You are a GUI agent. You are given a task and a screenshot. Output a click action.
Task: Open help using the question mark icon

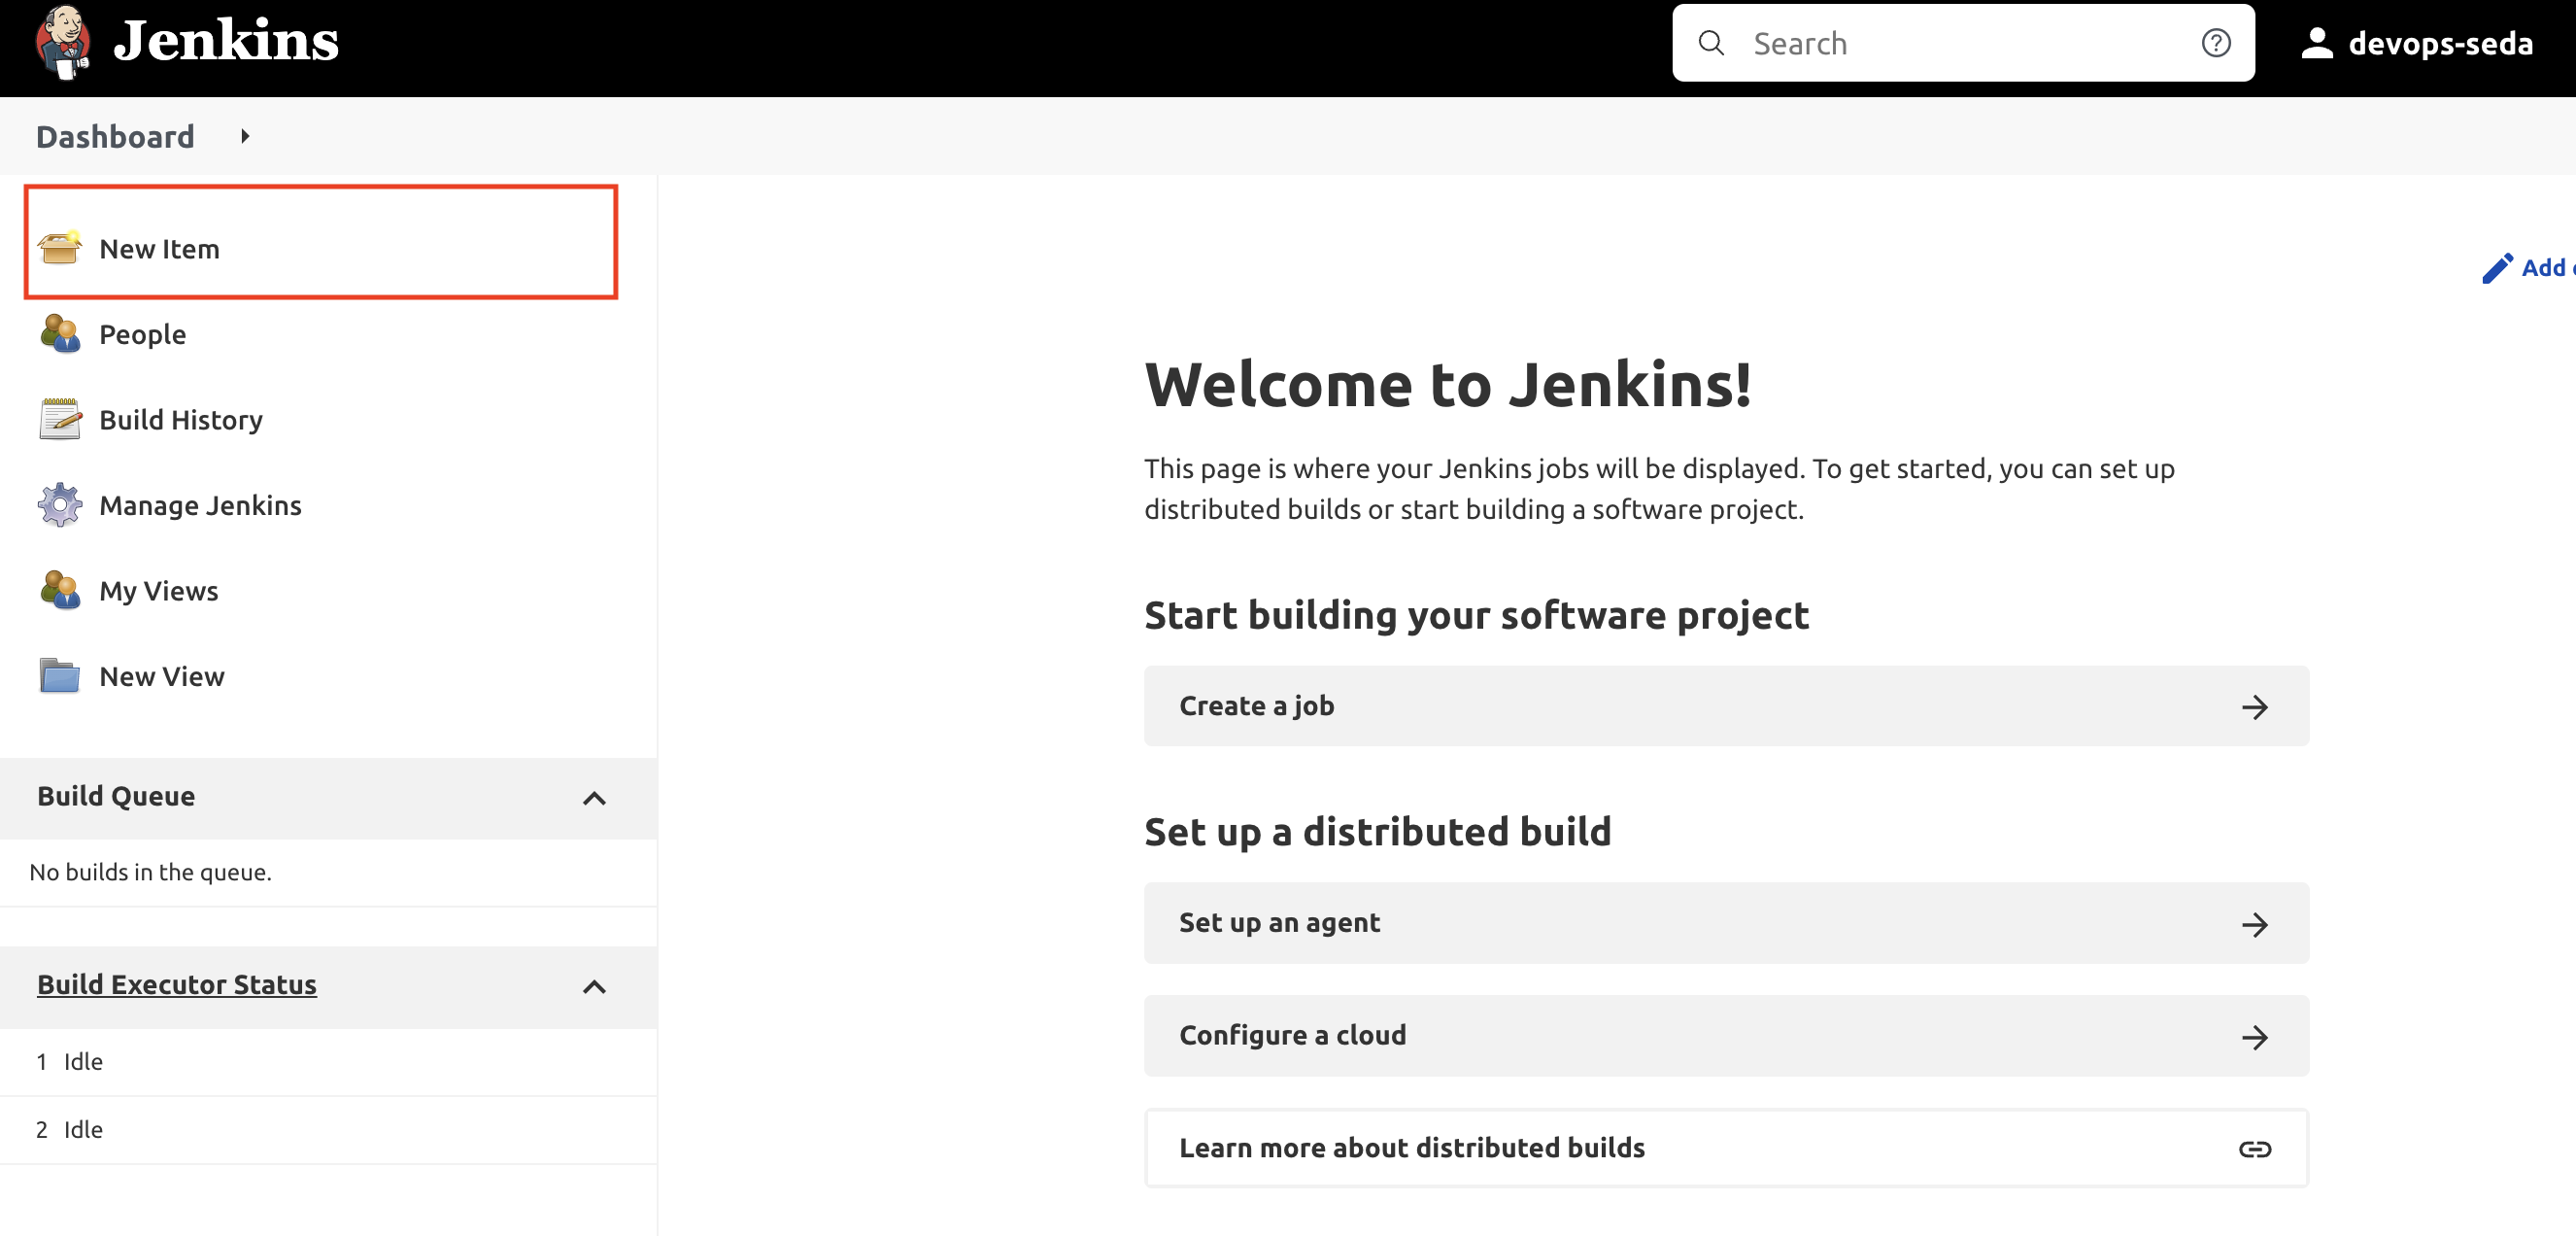(2216, 42)
